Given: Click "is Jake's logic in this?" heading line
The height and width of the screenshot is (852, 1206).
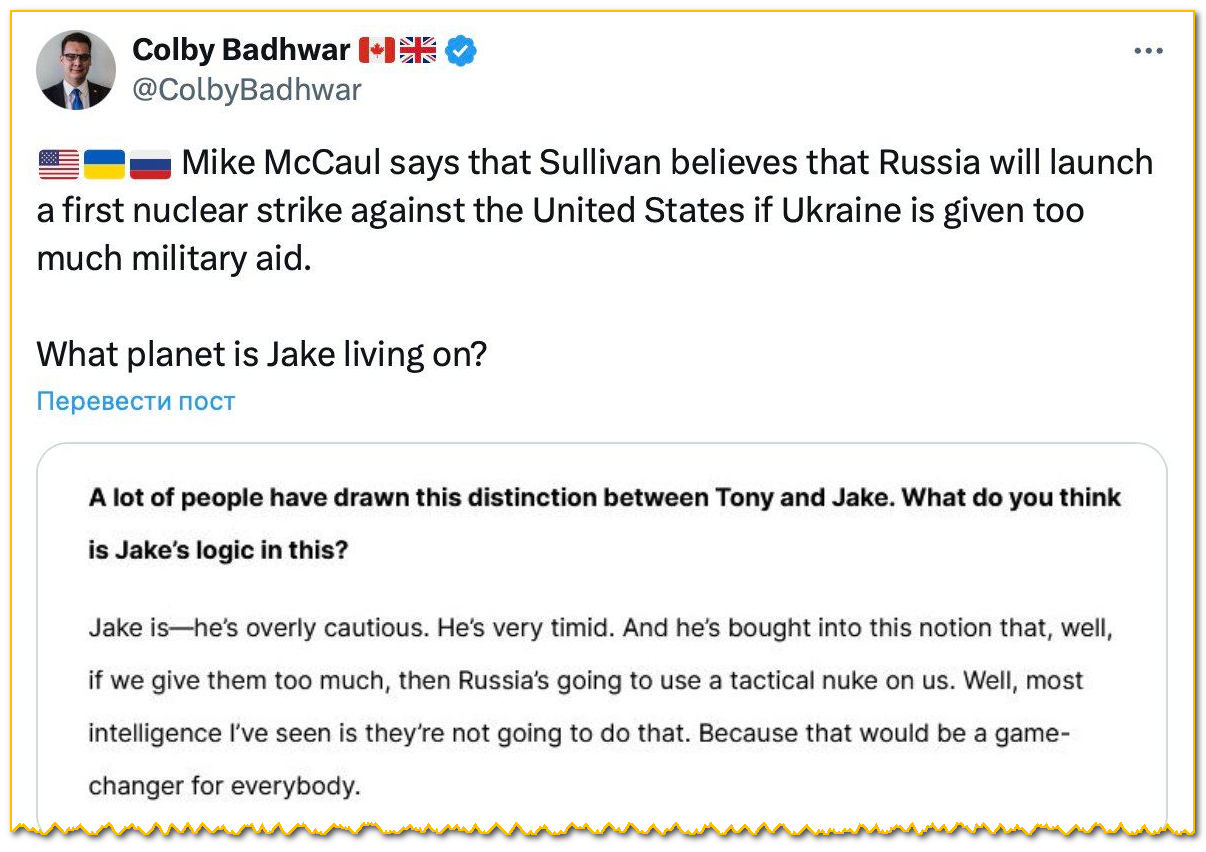Looking at the screenshot, I should [218, 550].
